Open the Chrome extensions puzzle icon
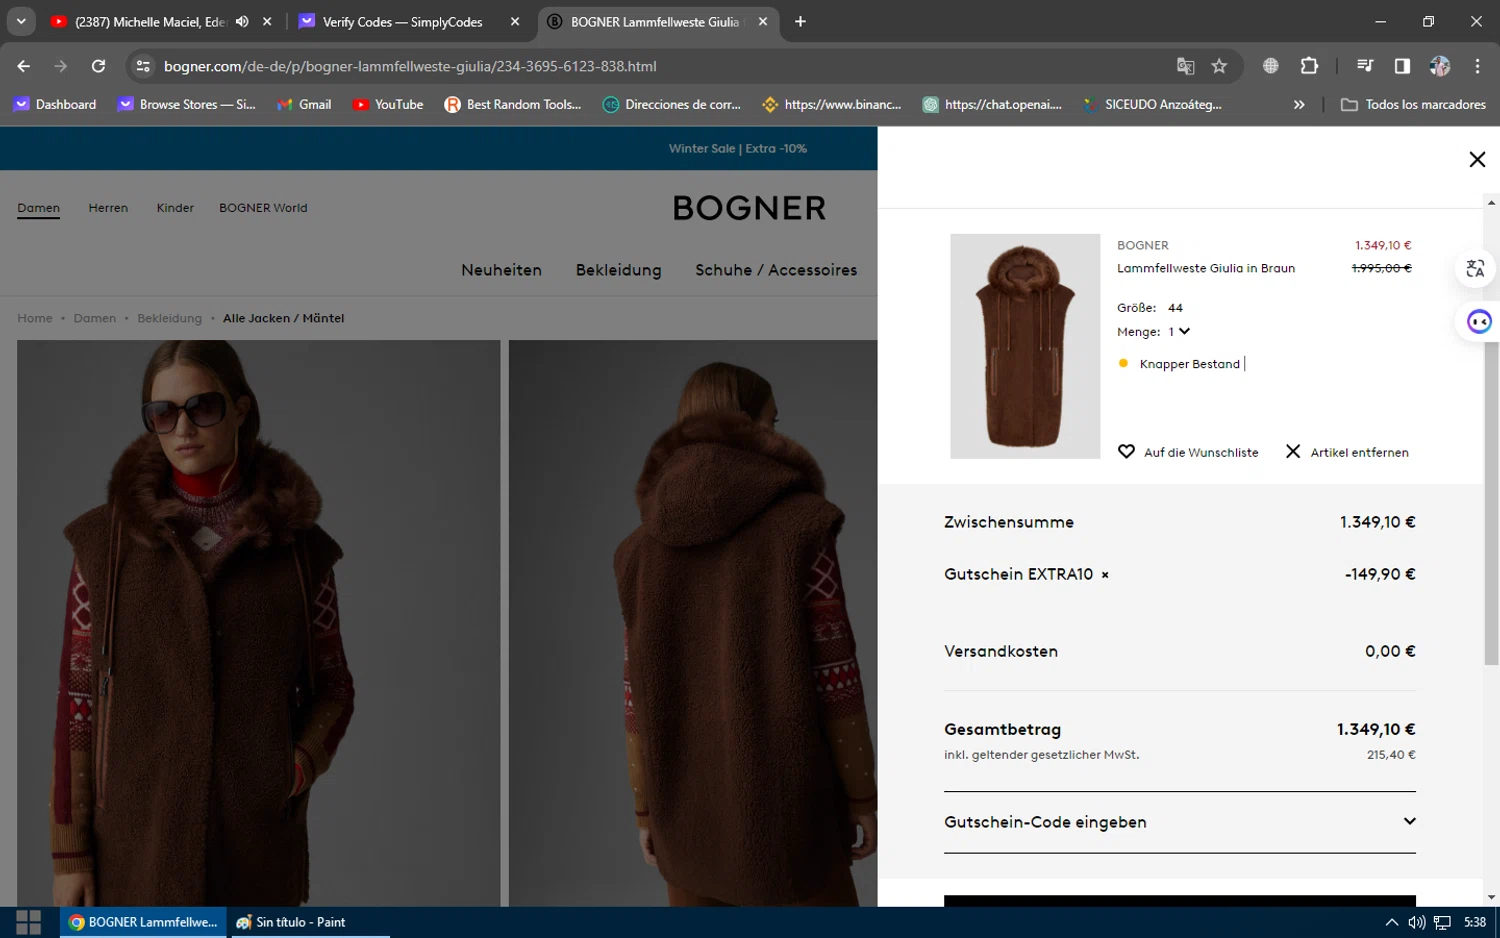Viewport: 1500px width, 938px height. (x=1309, y=66)
